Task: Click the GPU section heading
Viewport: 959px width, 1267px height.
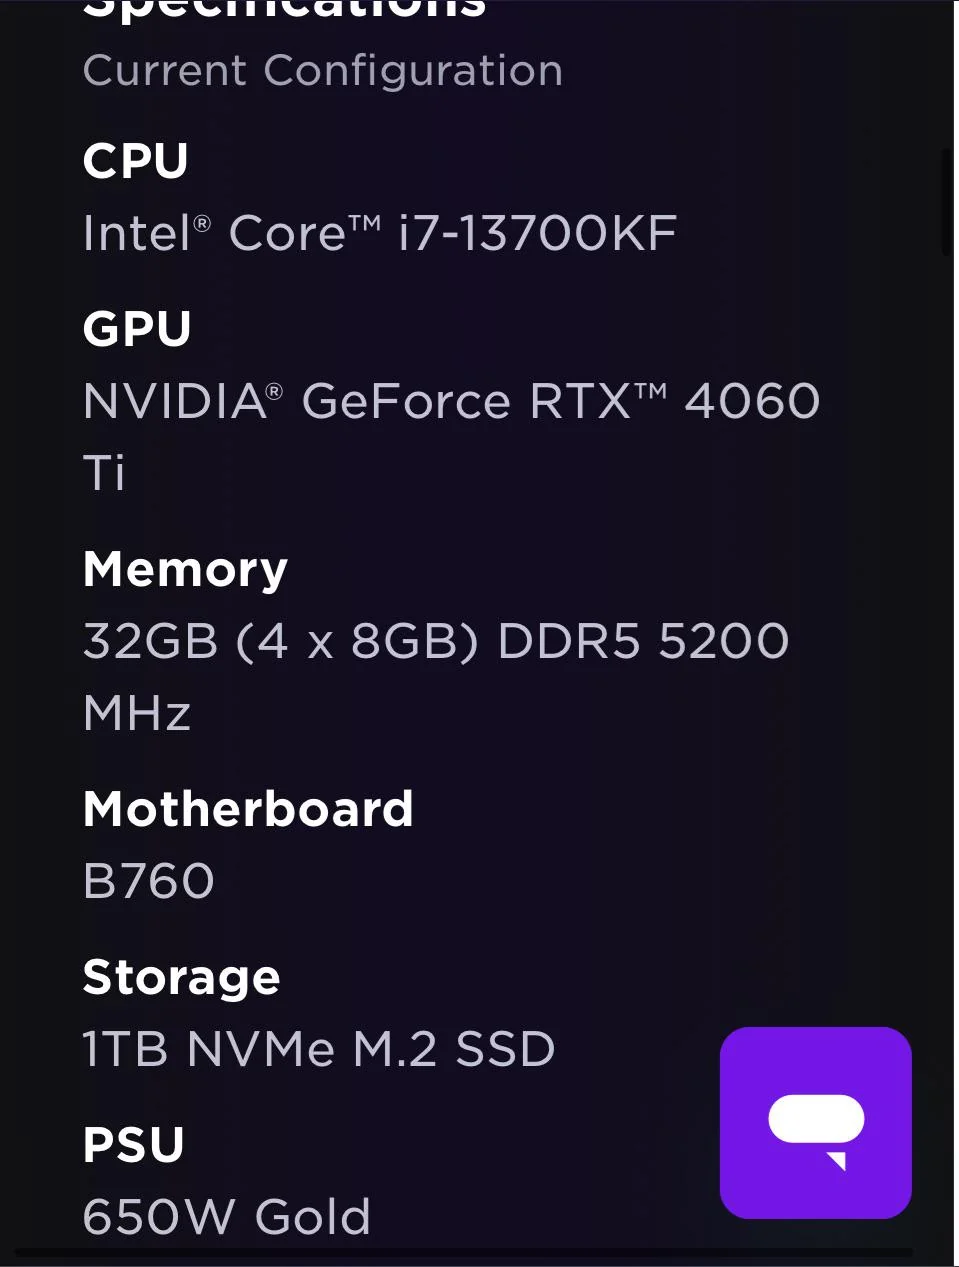Action: 136,328
